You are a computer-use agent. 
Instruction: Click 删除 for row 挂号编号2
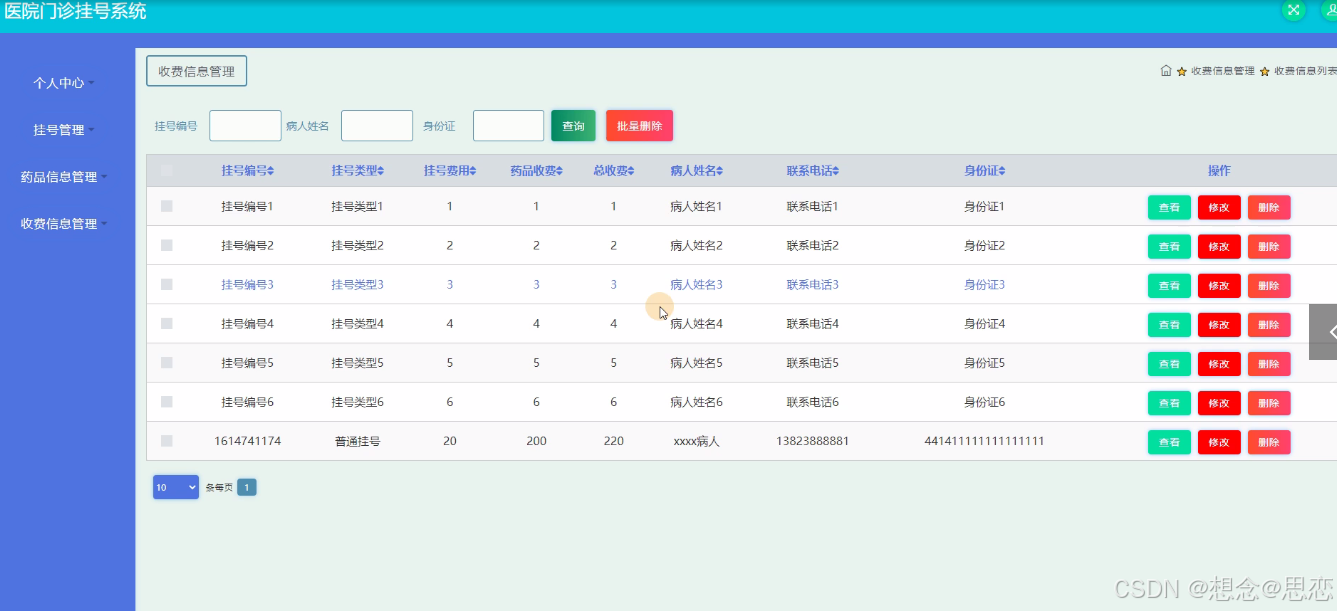1269,246
